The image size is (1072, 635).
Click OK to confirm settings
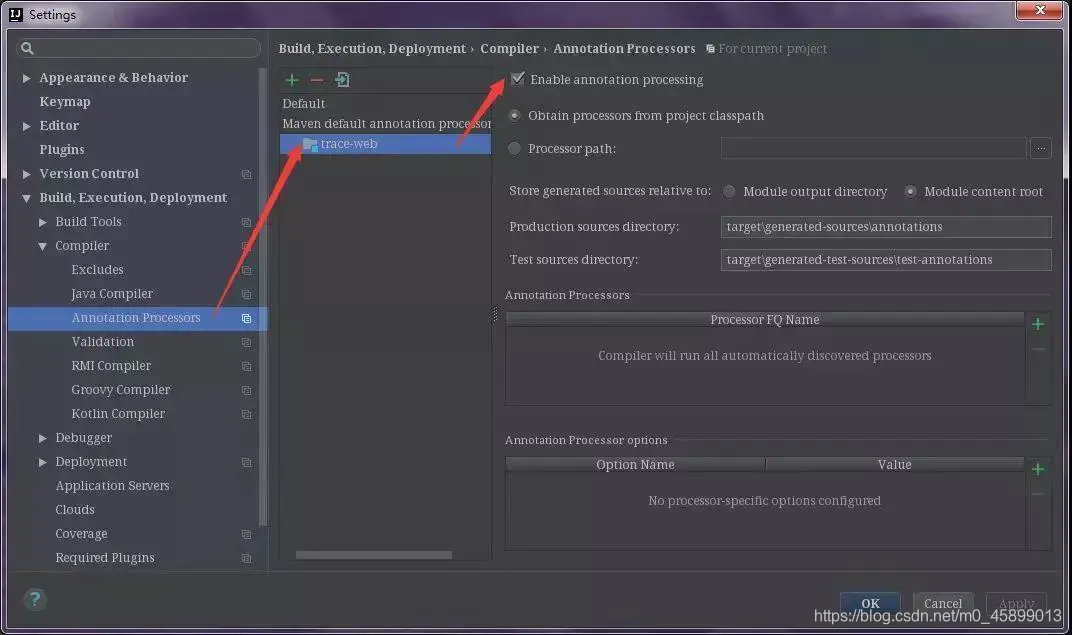coord(870,603)
